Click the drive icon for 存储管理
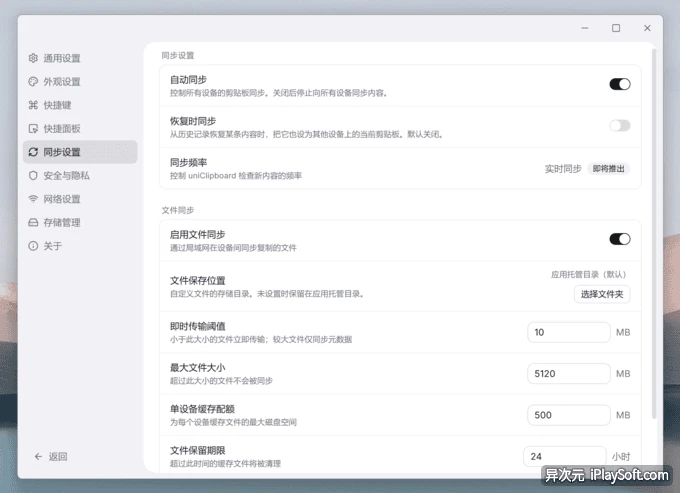This screenshot has width=680, height=493. click(33, 222)
